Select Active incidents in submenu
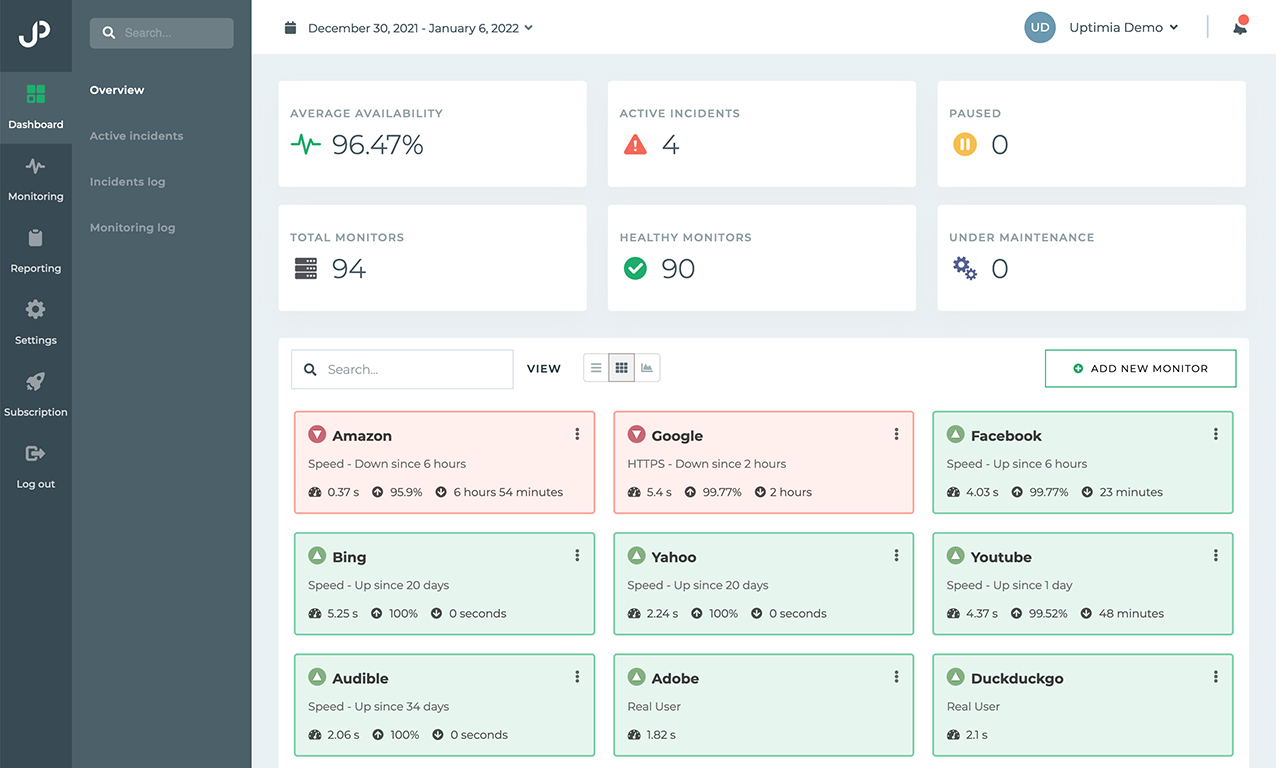Viewport: 1276px width, 768px height. (136, 136)
